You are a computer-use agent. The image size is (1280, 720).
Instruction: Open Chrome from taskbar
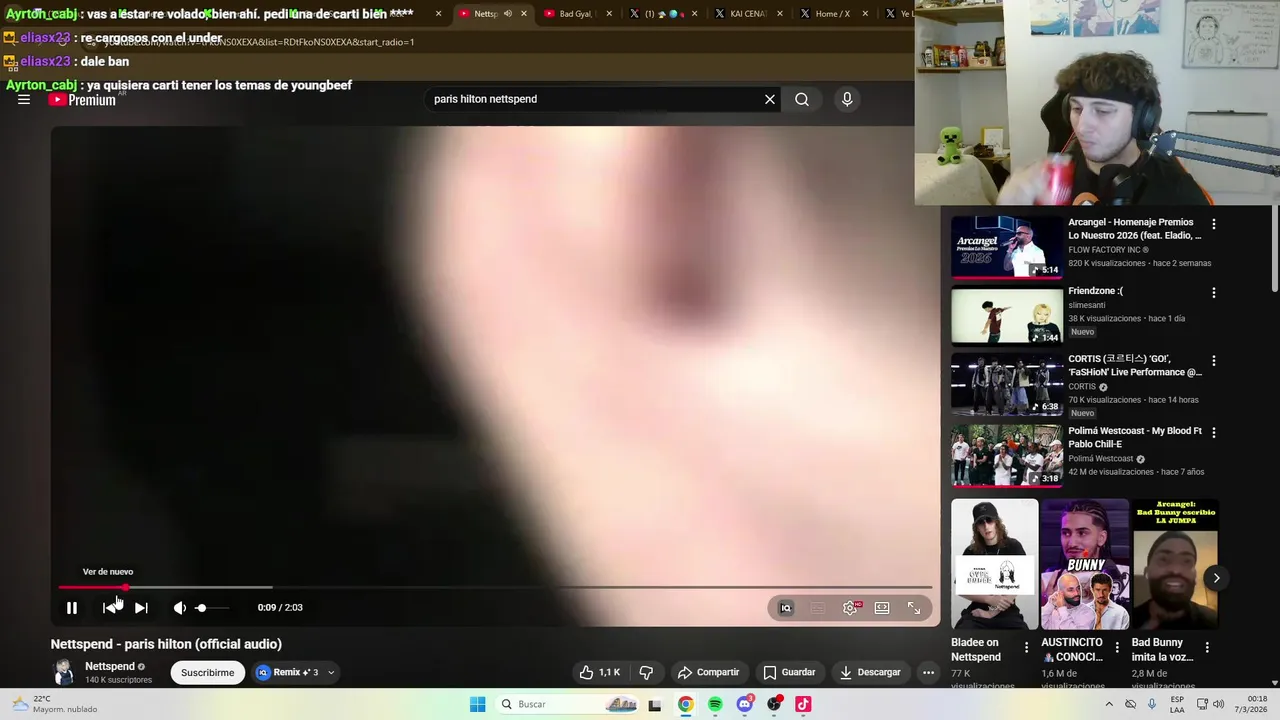[x=685, y=704]
